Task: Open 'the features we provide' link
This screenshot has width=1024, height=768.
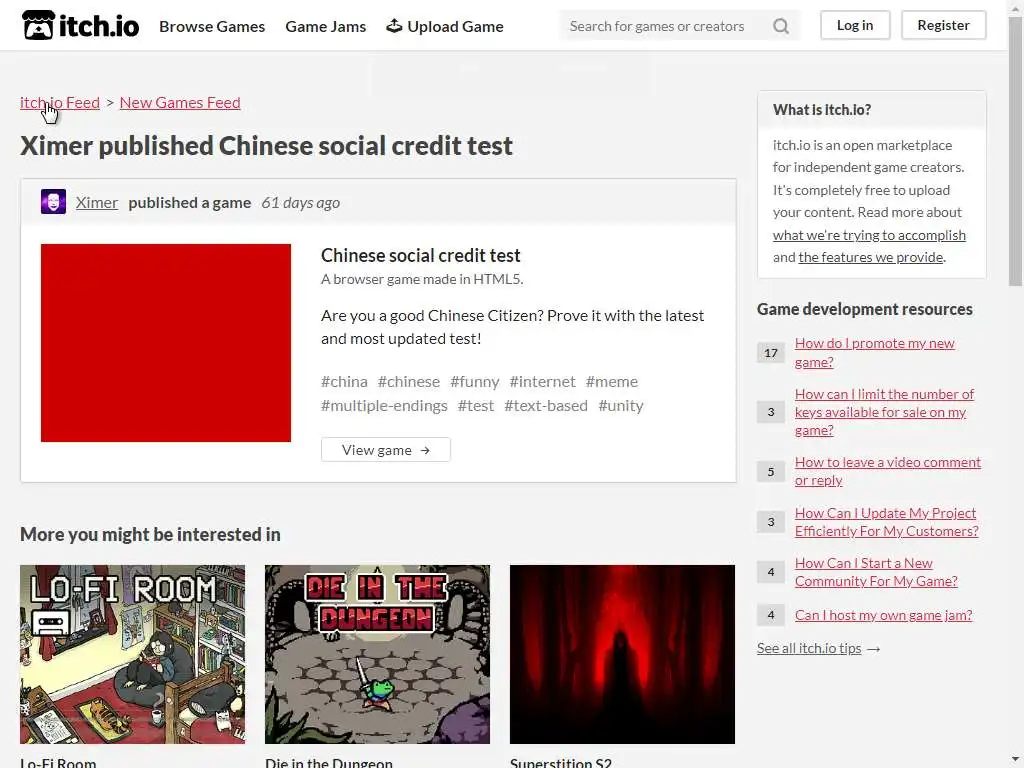Action: pyautogui.click(x=871, y=257)
